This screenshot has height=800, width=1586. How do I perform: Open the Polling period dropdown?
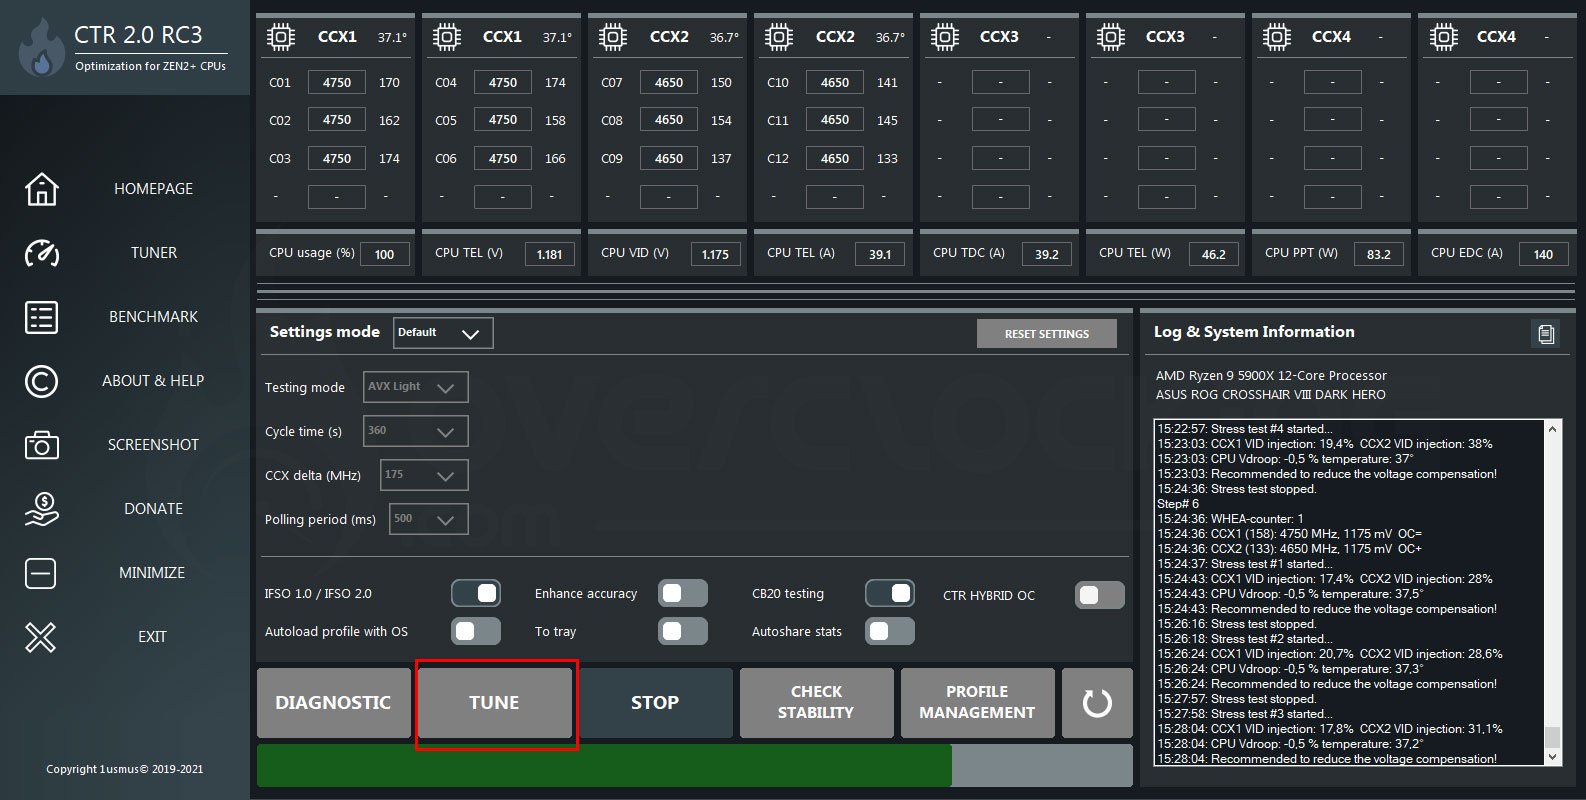pos(428,519)
